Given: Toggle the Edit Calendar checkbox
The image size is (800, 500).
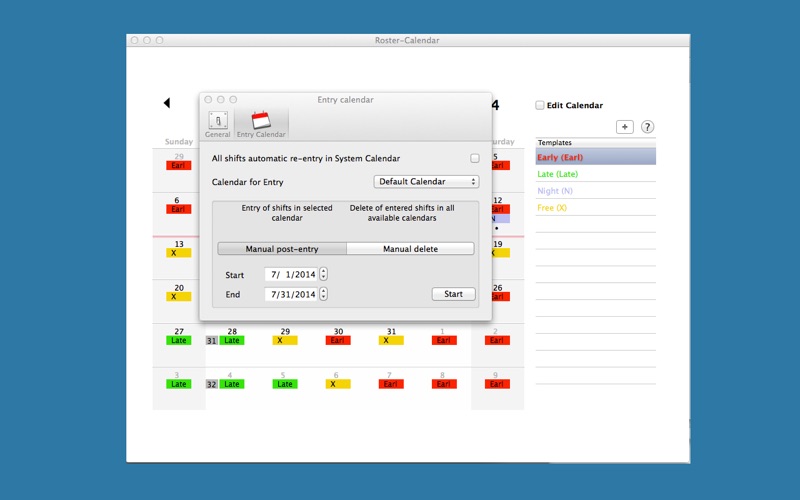Looking at the screenshot, I should [x=540, y=105].
